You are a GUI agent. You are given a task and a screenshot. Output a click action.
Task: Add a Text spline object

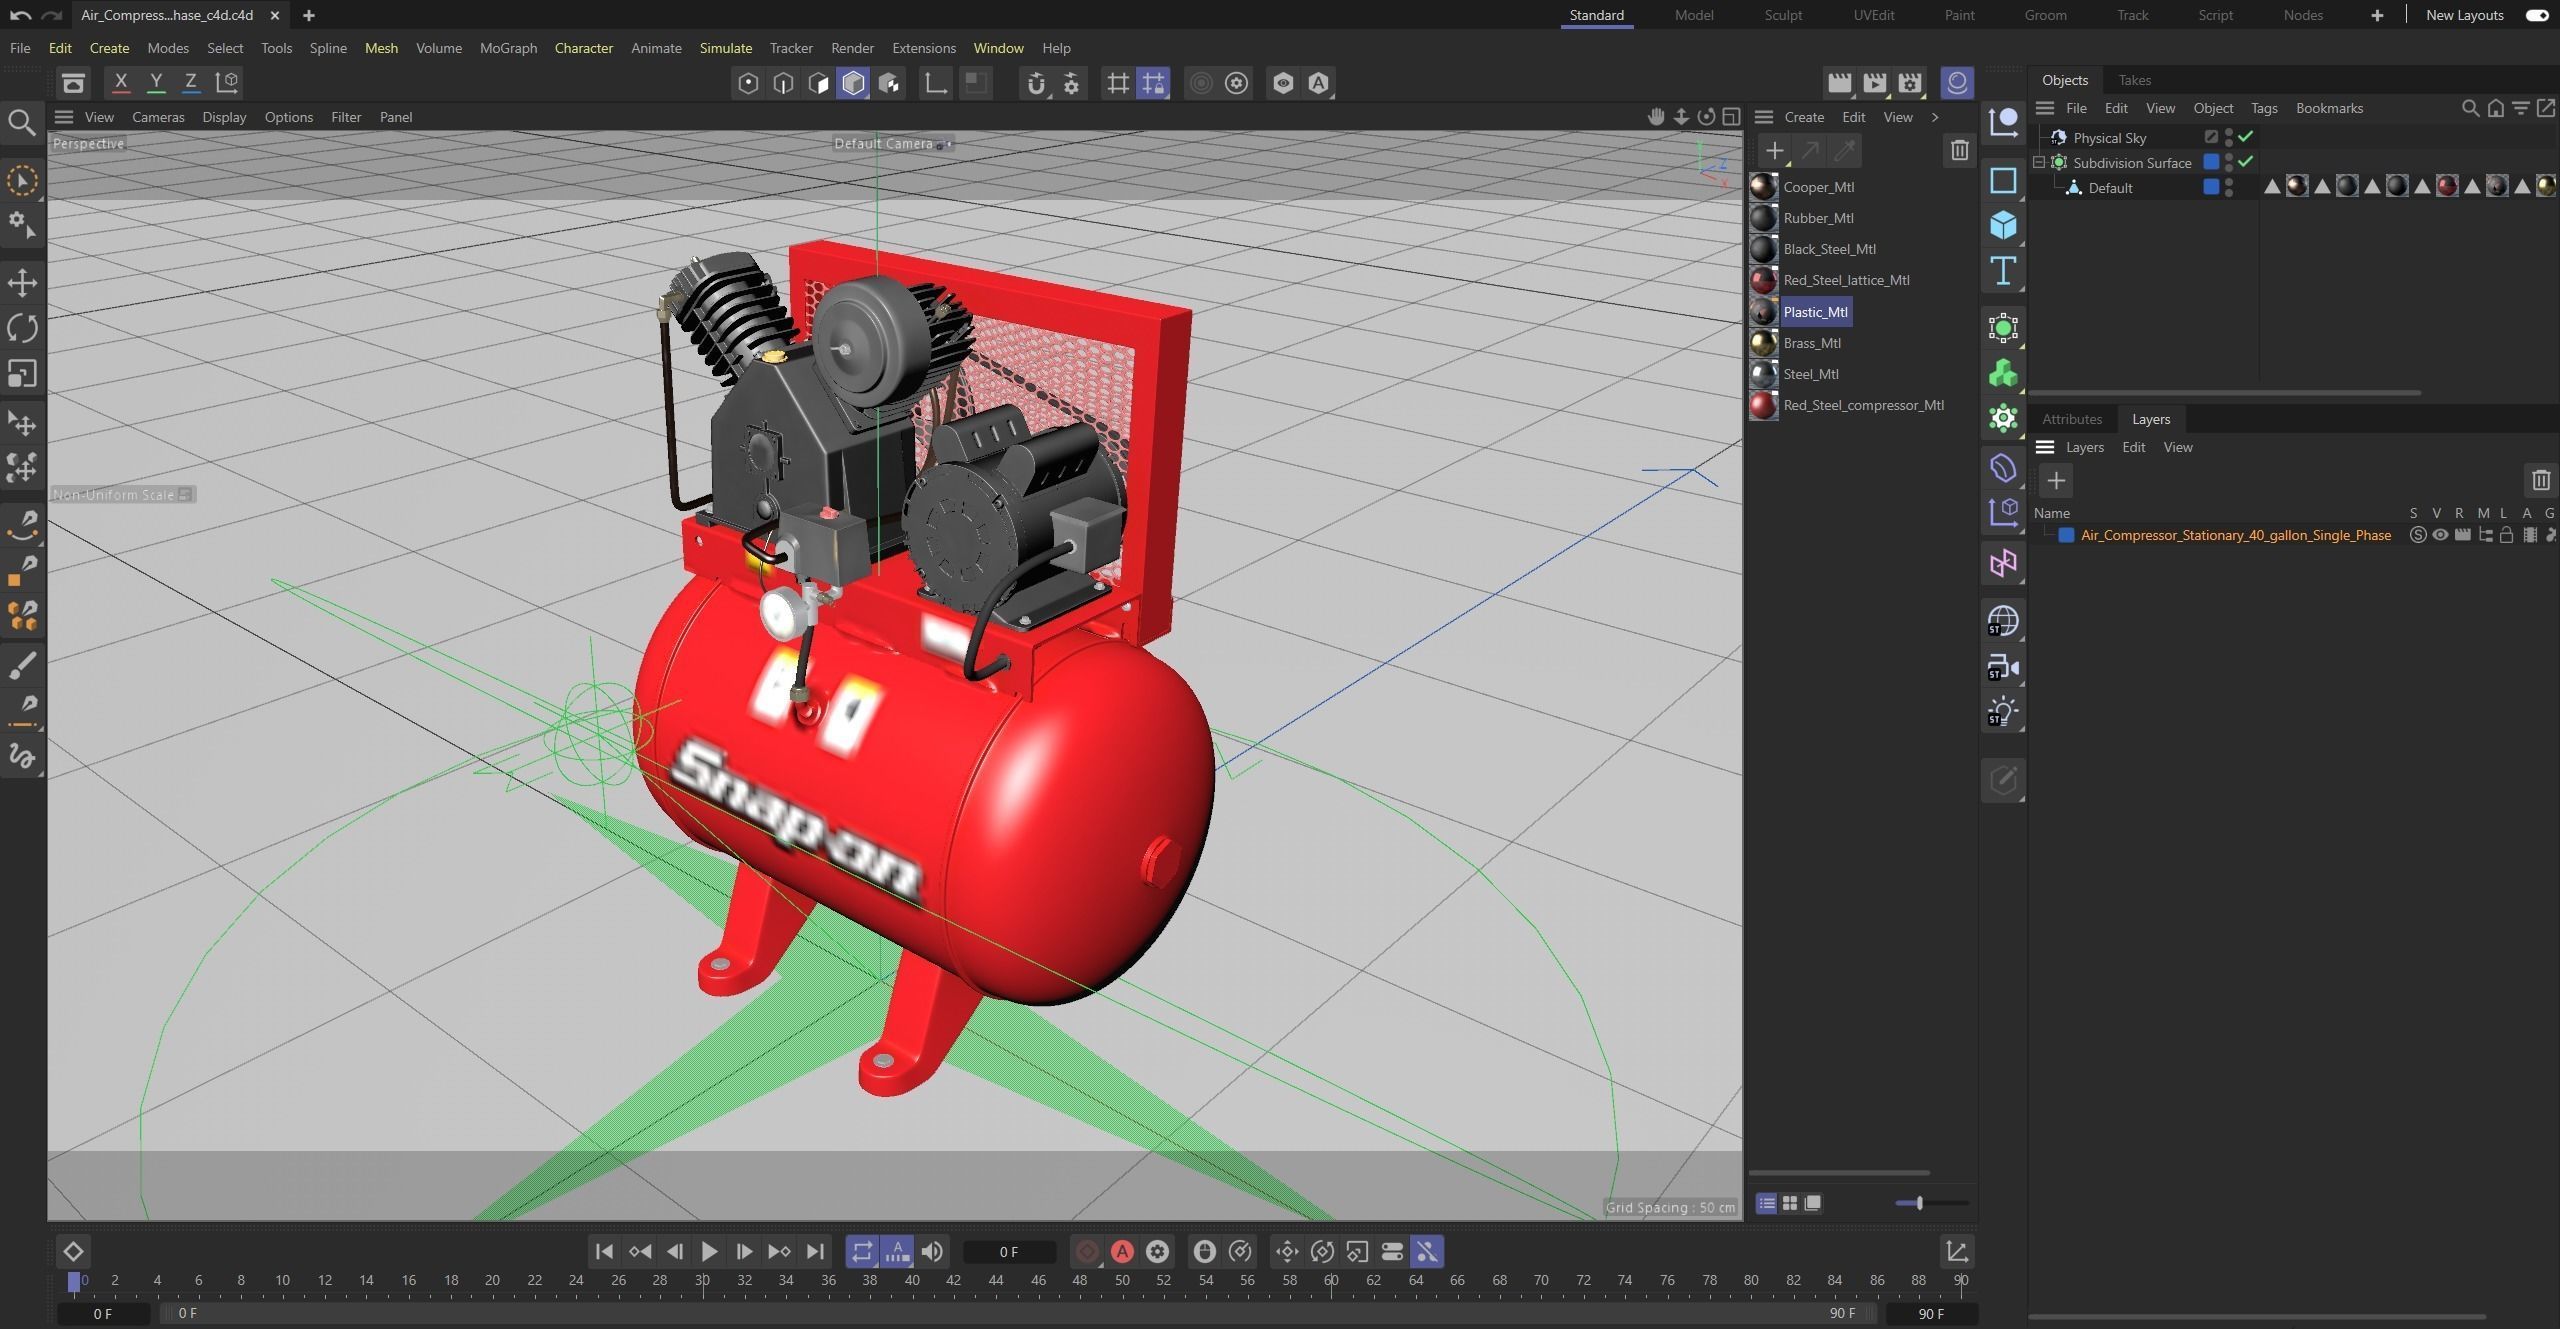coord(2003,271)
